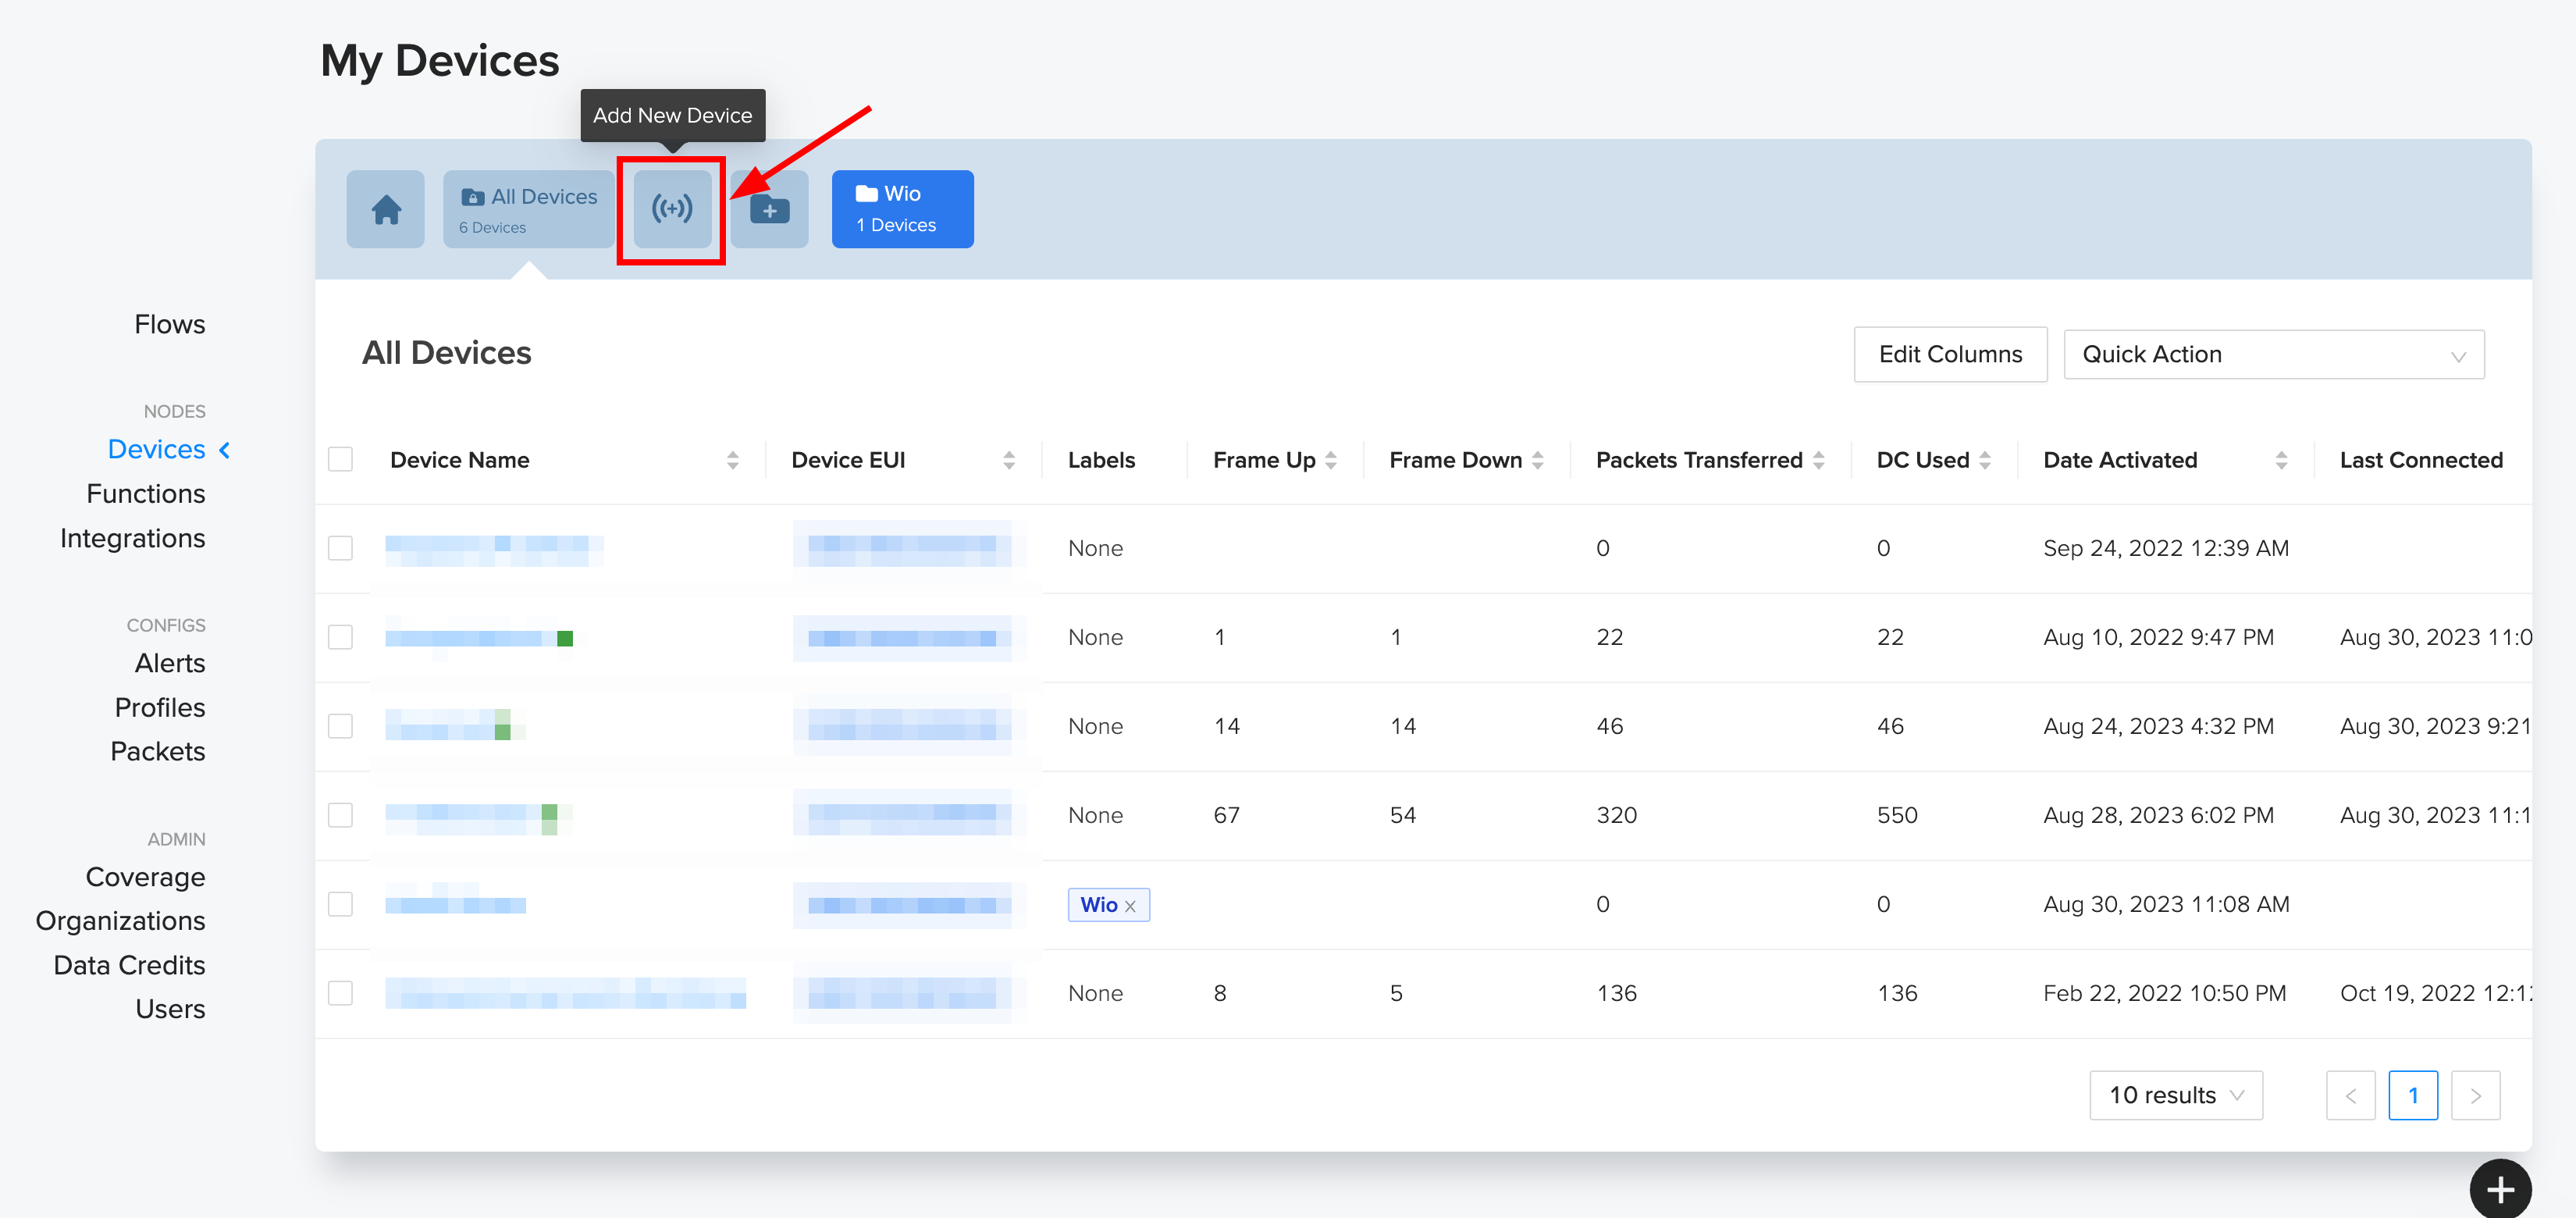
Task: Go to next page arrow
Action: coord(2475,1095)
